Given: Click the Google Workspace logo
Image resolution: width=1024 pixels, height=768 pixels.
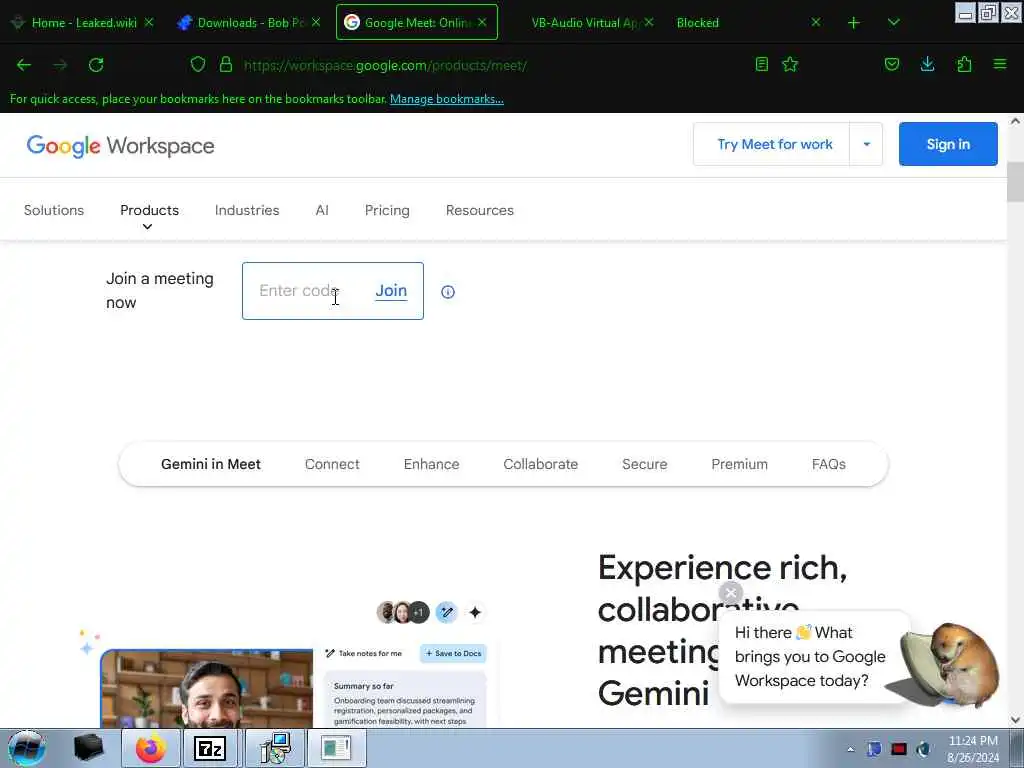Looking at the screenshot, I should point(120,146).
